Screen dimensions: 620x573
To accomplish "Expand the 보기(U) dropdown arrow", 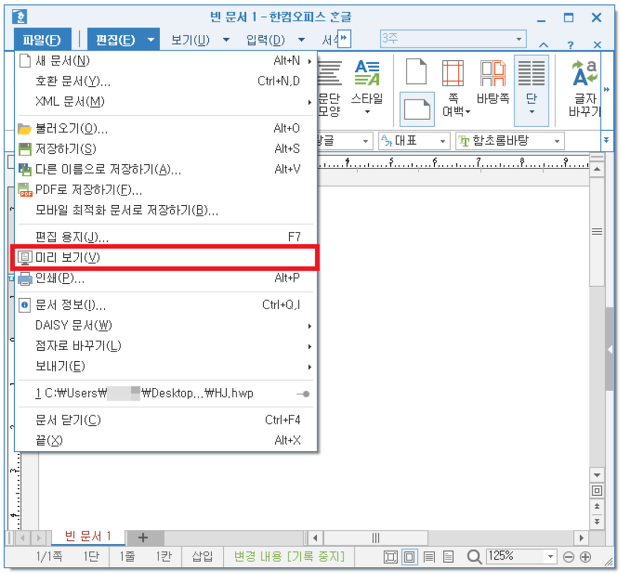I will click(x=226, y=40).
